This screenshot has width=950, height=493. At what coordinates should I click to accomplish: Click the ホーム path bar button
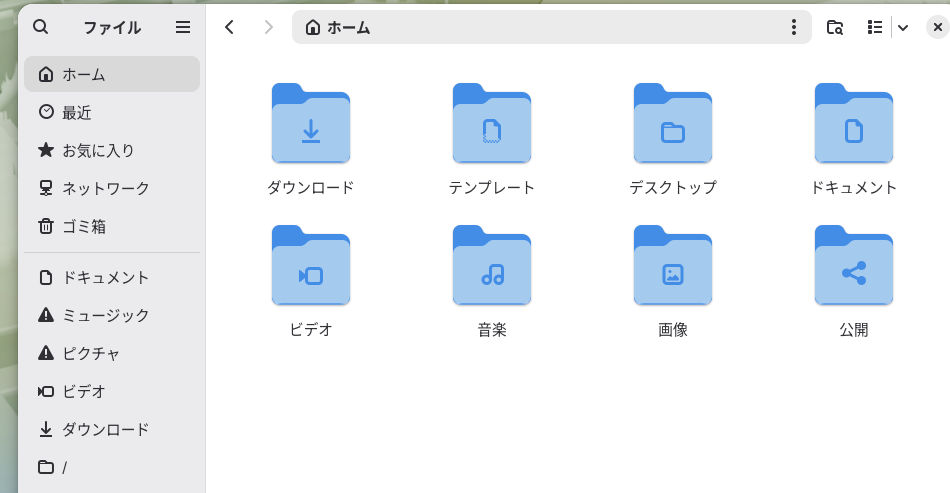[338, 27]
